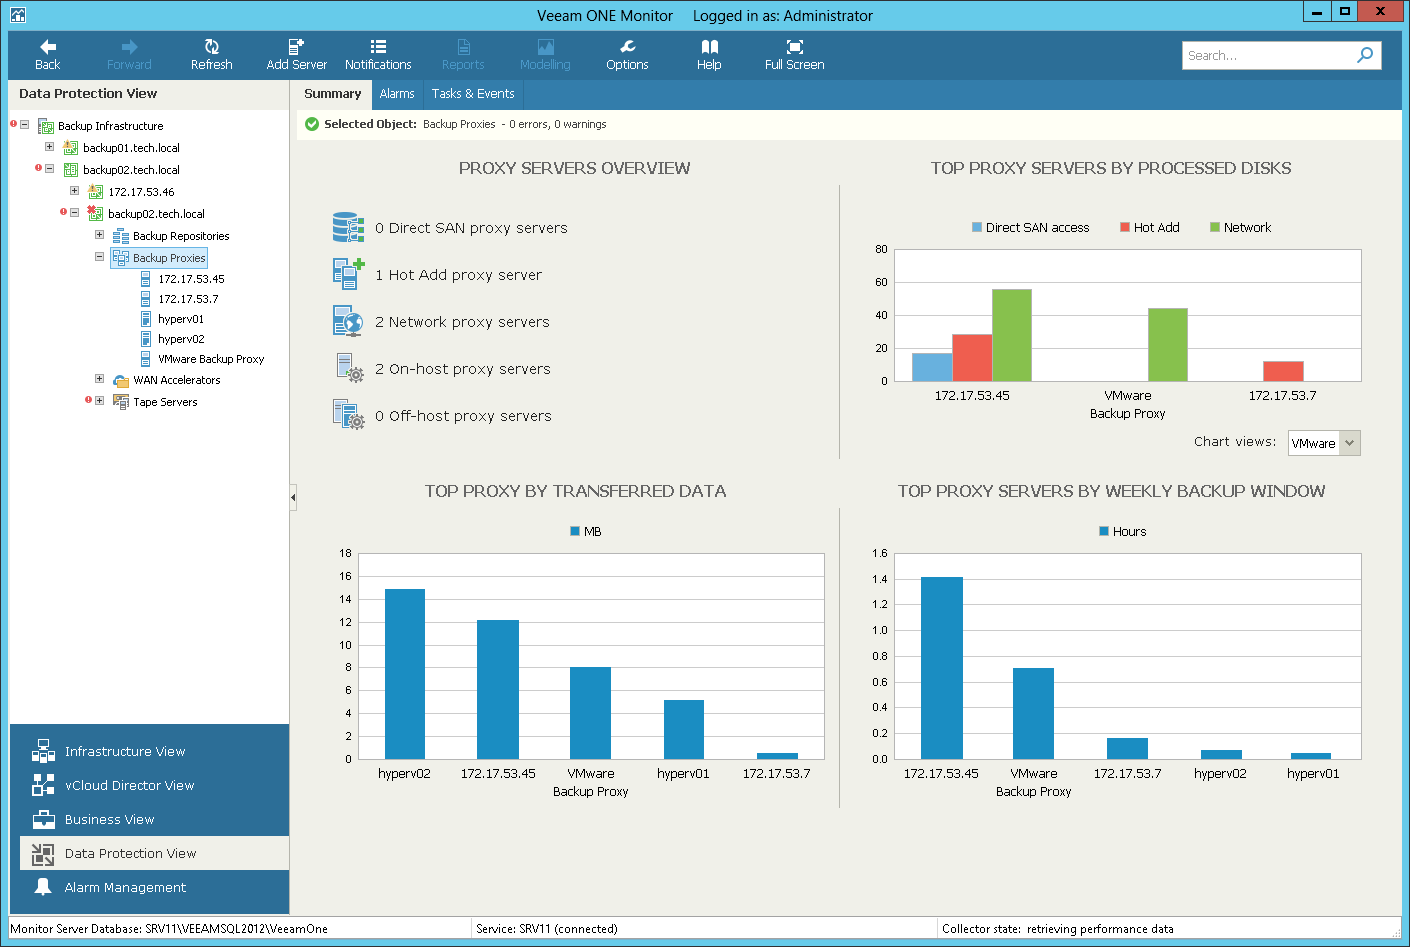Click the Hours legend swatch
Screen dimensions: 1410x947
(1104, 531)
